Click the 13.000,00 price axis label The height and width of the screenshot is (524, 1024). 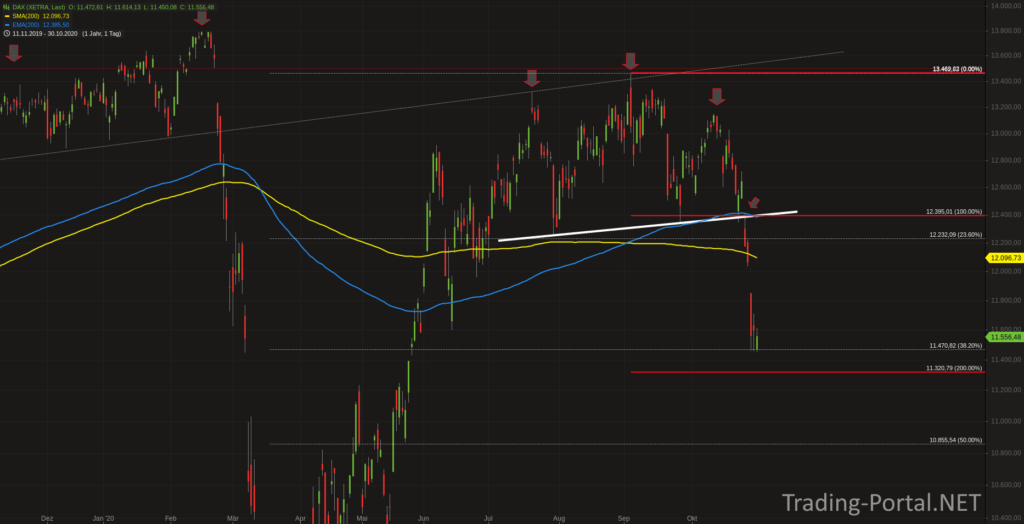click(x=1006, y=133)
